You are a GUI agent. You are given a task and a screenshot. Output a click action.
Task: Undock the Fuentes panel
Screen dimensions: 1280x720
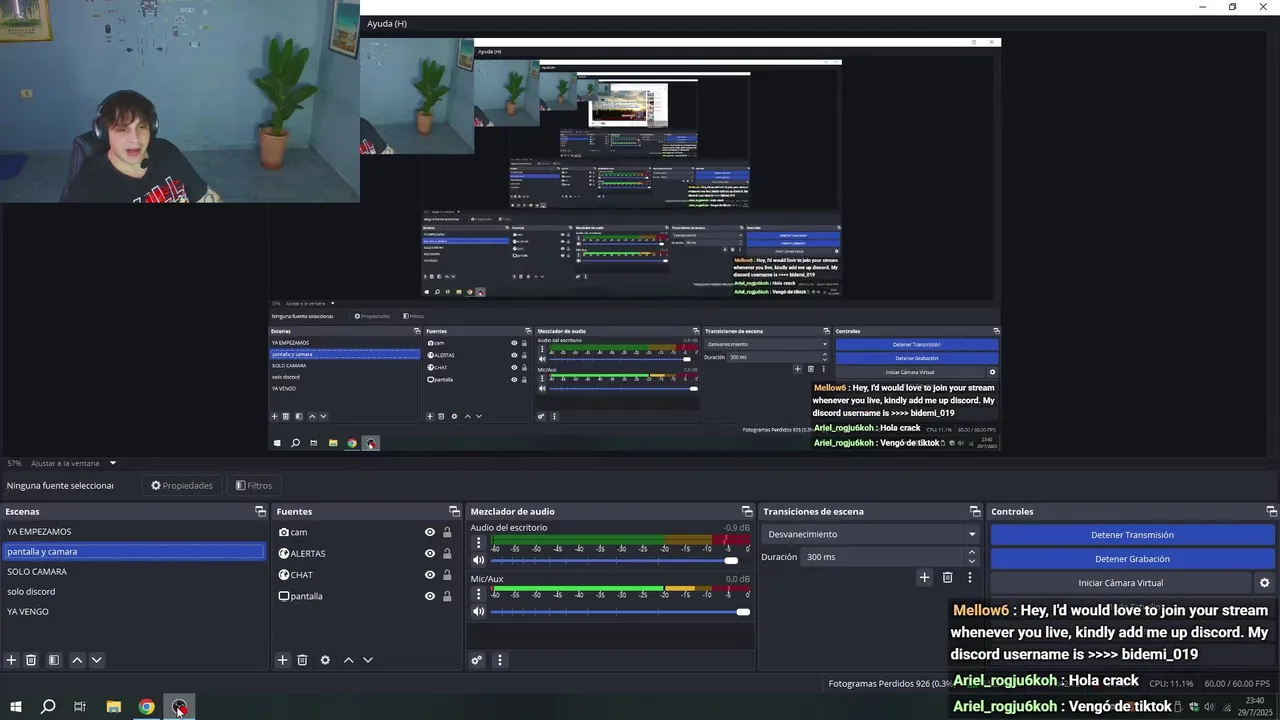point(454,512)
